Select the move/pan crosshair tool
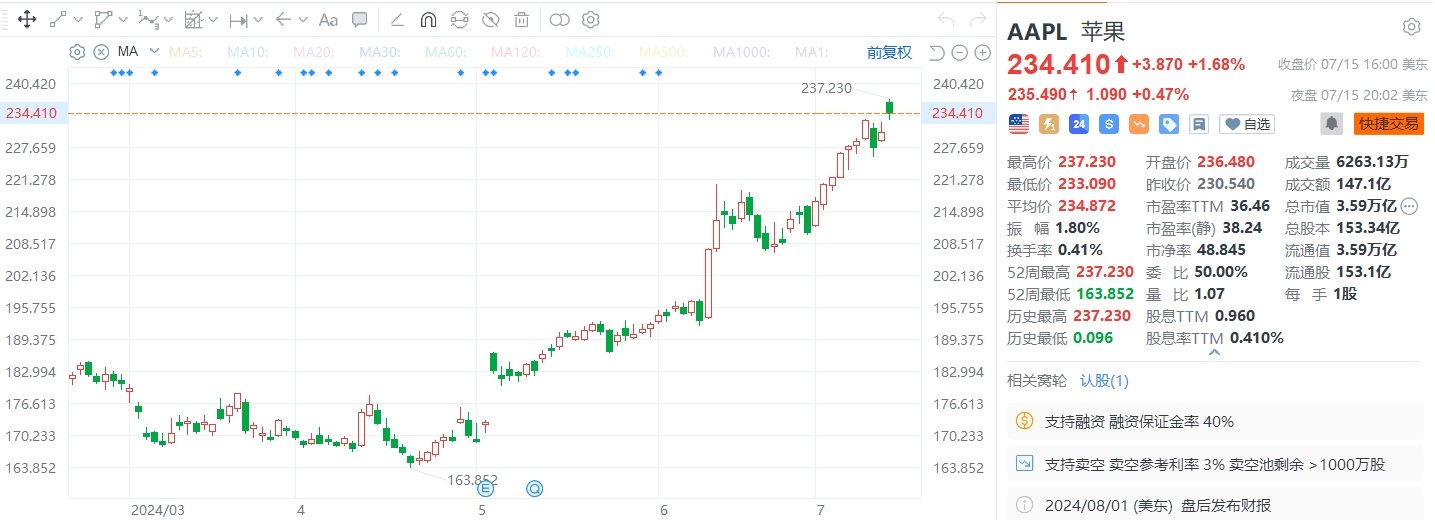 27,19
